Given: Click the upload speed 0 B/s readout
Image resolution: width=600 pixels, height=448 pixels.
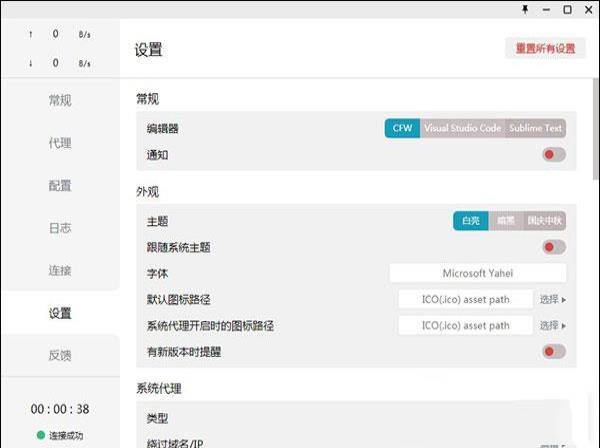Looking at the screenshot, I should pos(60,34).
